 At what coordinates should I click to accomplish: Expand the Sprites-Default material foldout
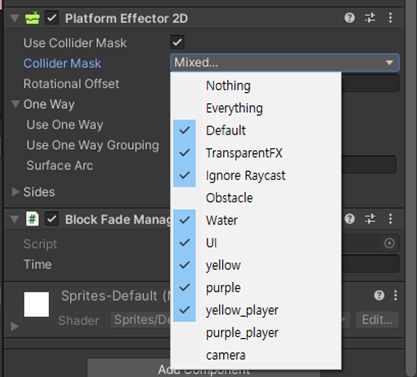click(x=15, y=326)
